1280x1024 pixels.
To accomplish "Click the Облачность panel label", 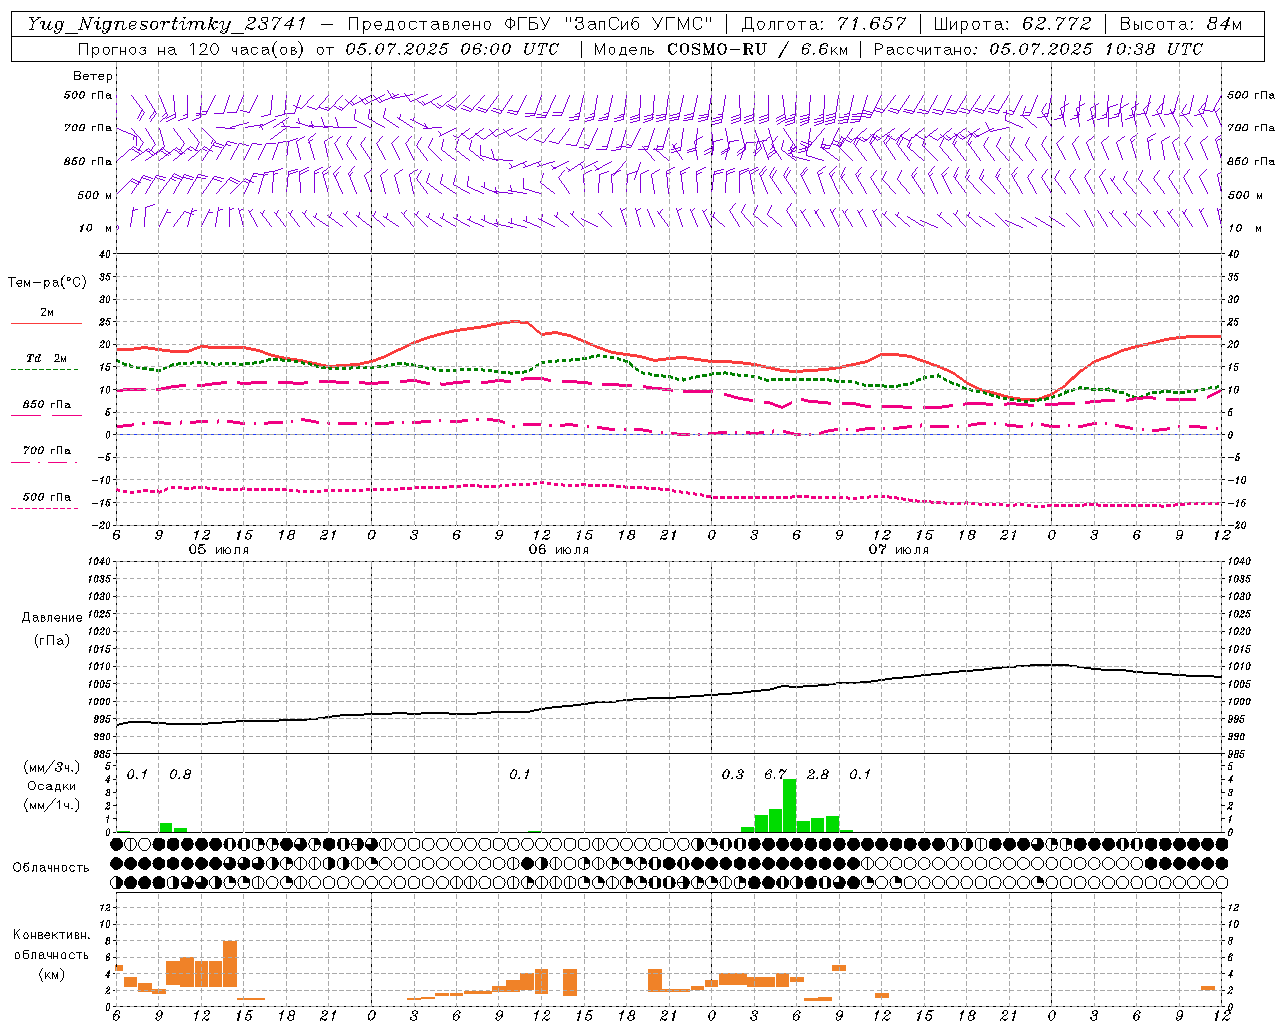I will (51, 867).
